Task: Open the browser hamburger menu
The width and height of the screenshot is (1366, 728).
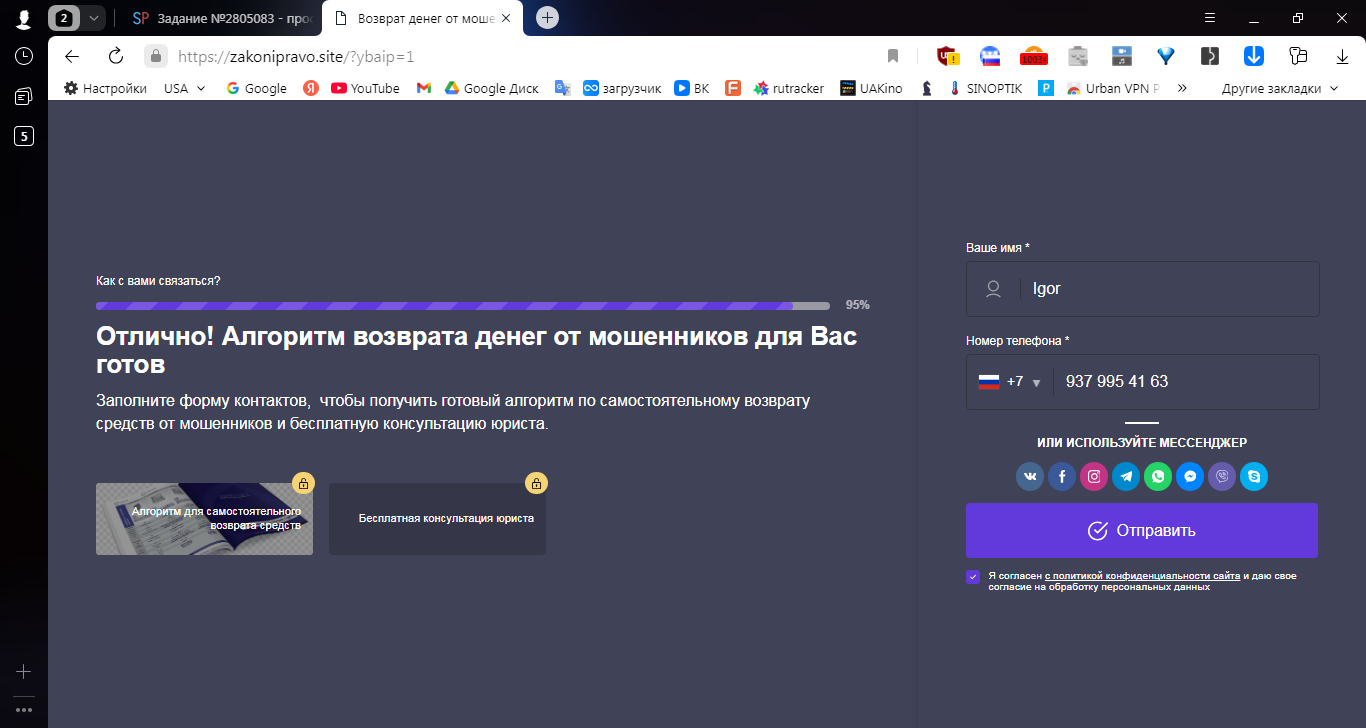Action: point(1210,18)
